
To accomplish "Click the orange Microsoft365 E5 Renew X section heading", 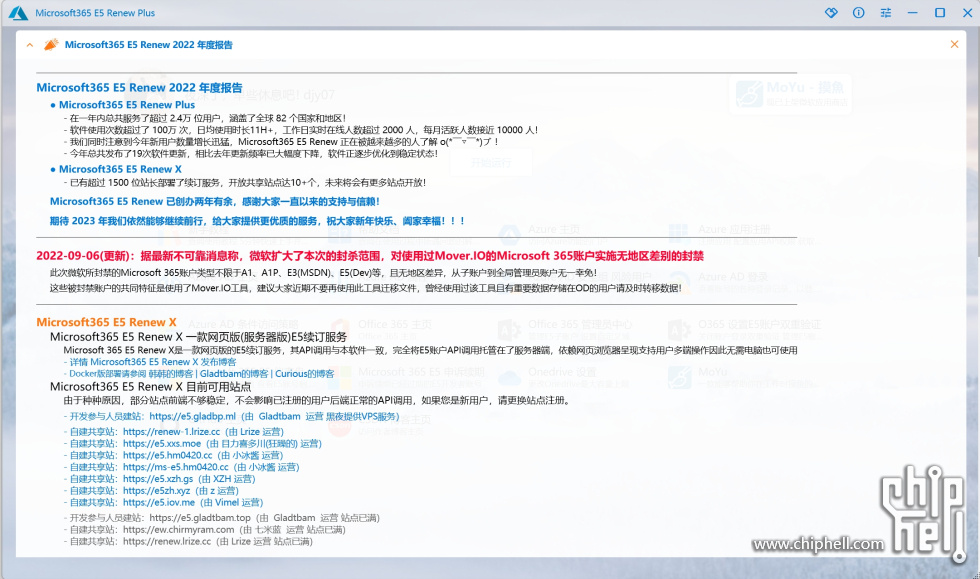I will (x=106, y=323).
